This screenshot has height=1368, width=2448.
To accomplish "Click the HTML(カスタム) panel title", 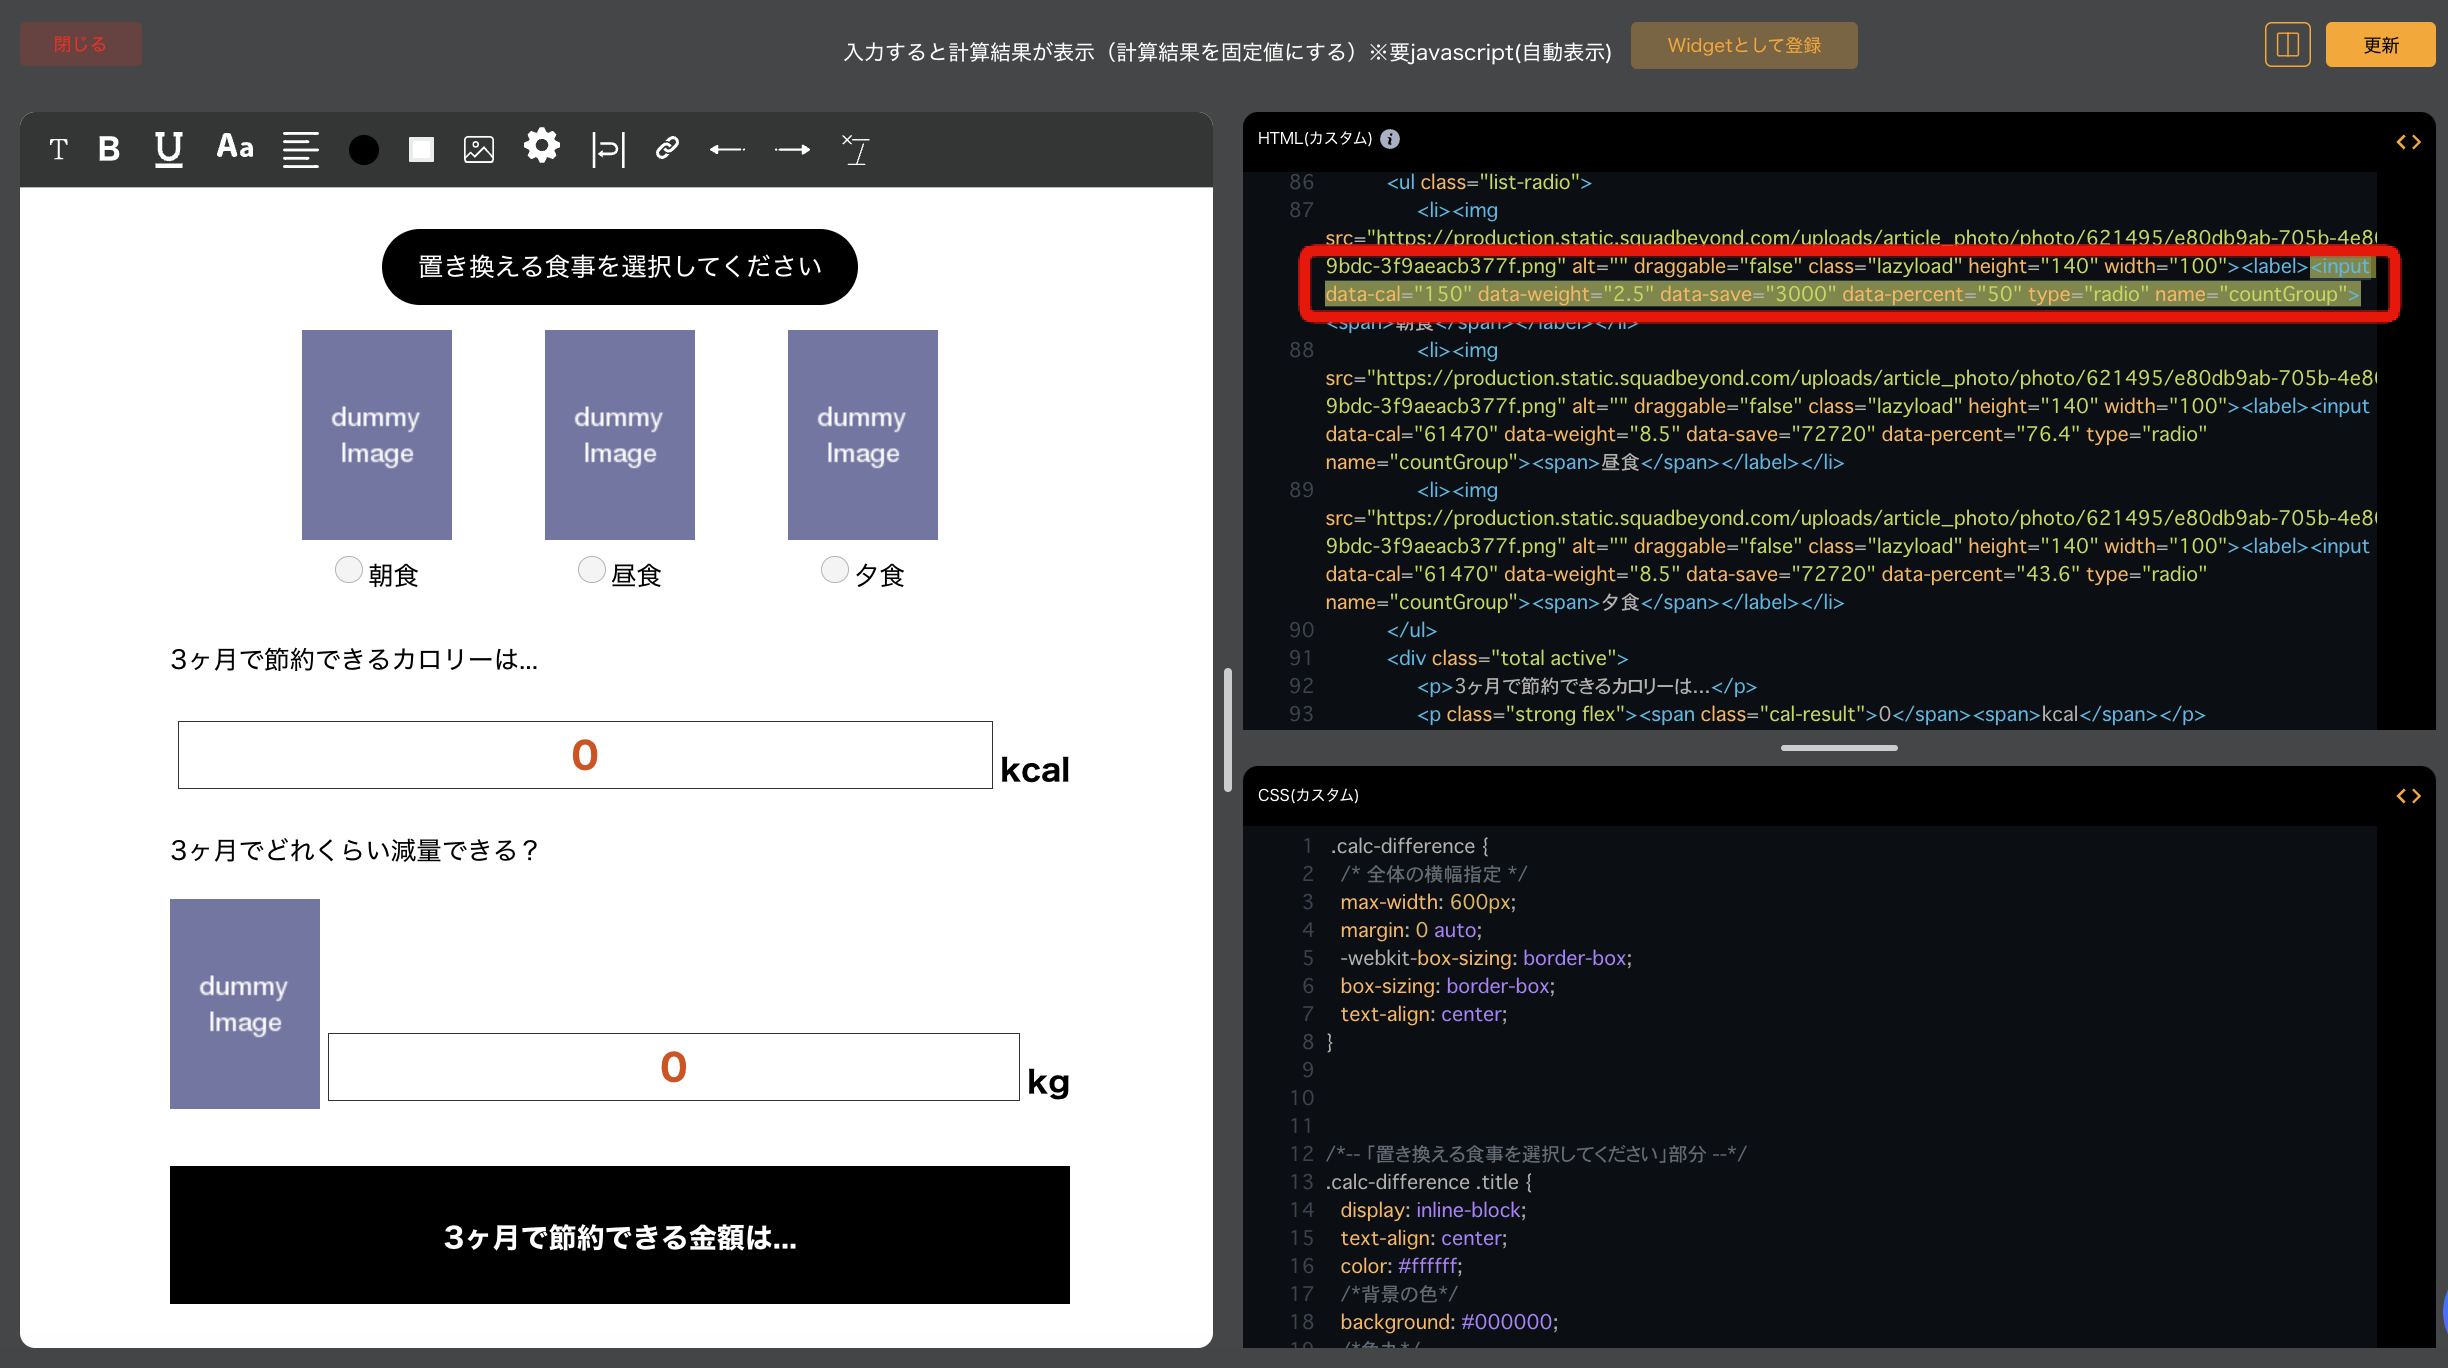I will click(1315, 139).
